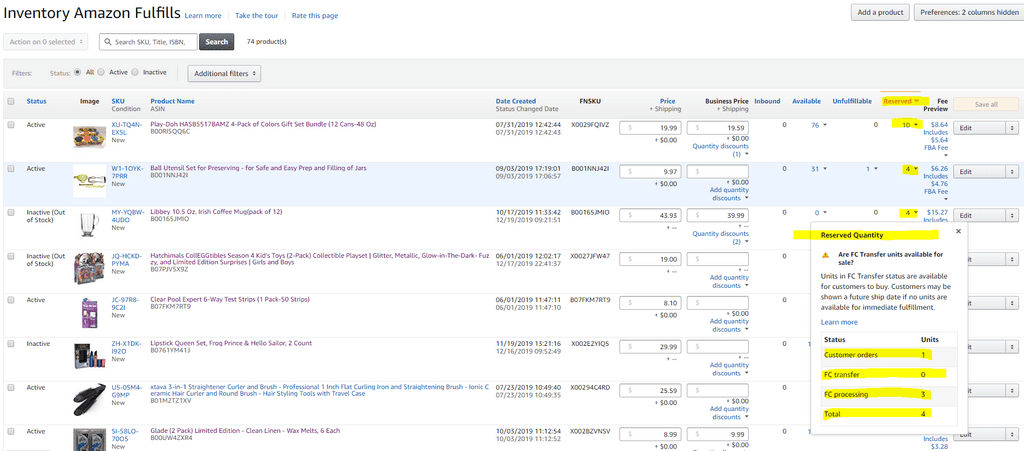Open Clear Pool Expert Test Strips product link
1024x451 pixels.
pyautogui.click(x=230, y=300)
